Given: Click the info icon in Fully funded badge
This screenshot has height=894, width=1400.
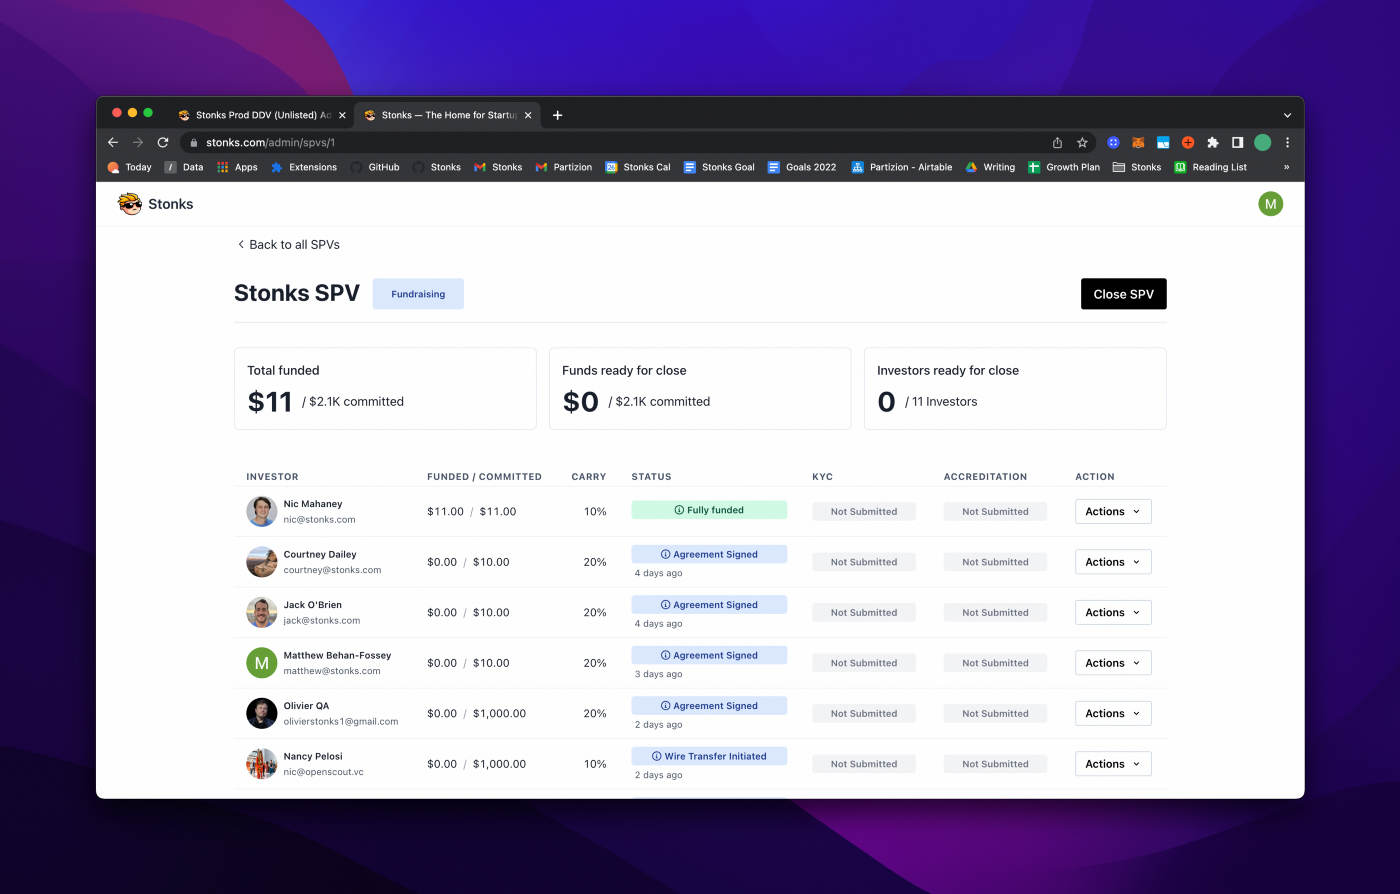Looking at the screenshot, I should coord(679,510).
